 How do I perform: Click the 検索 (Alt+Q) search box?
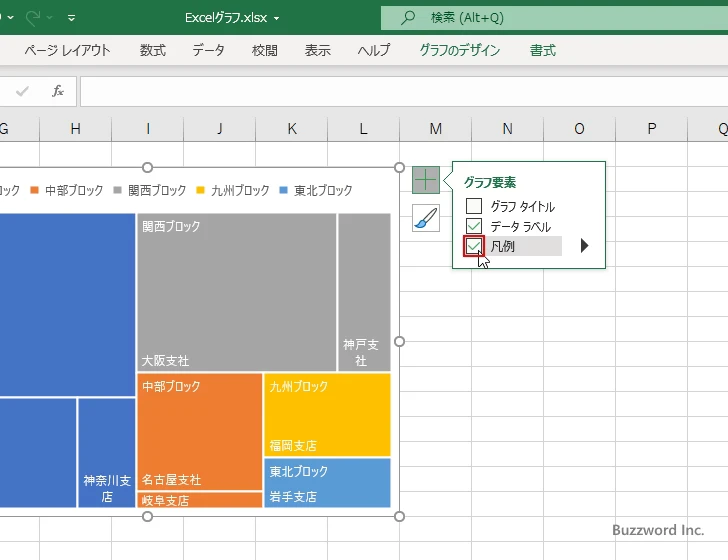(554, 18)
